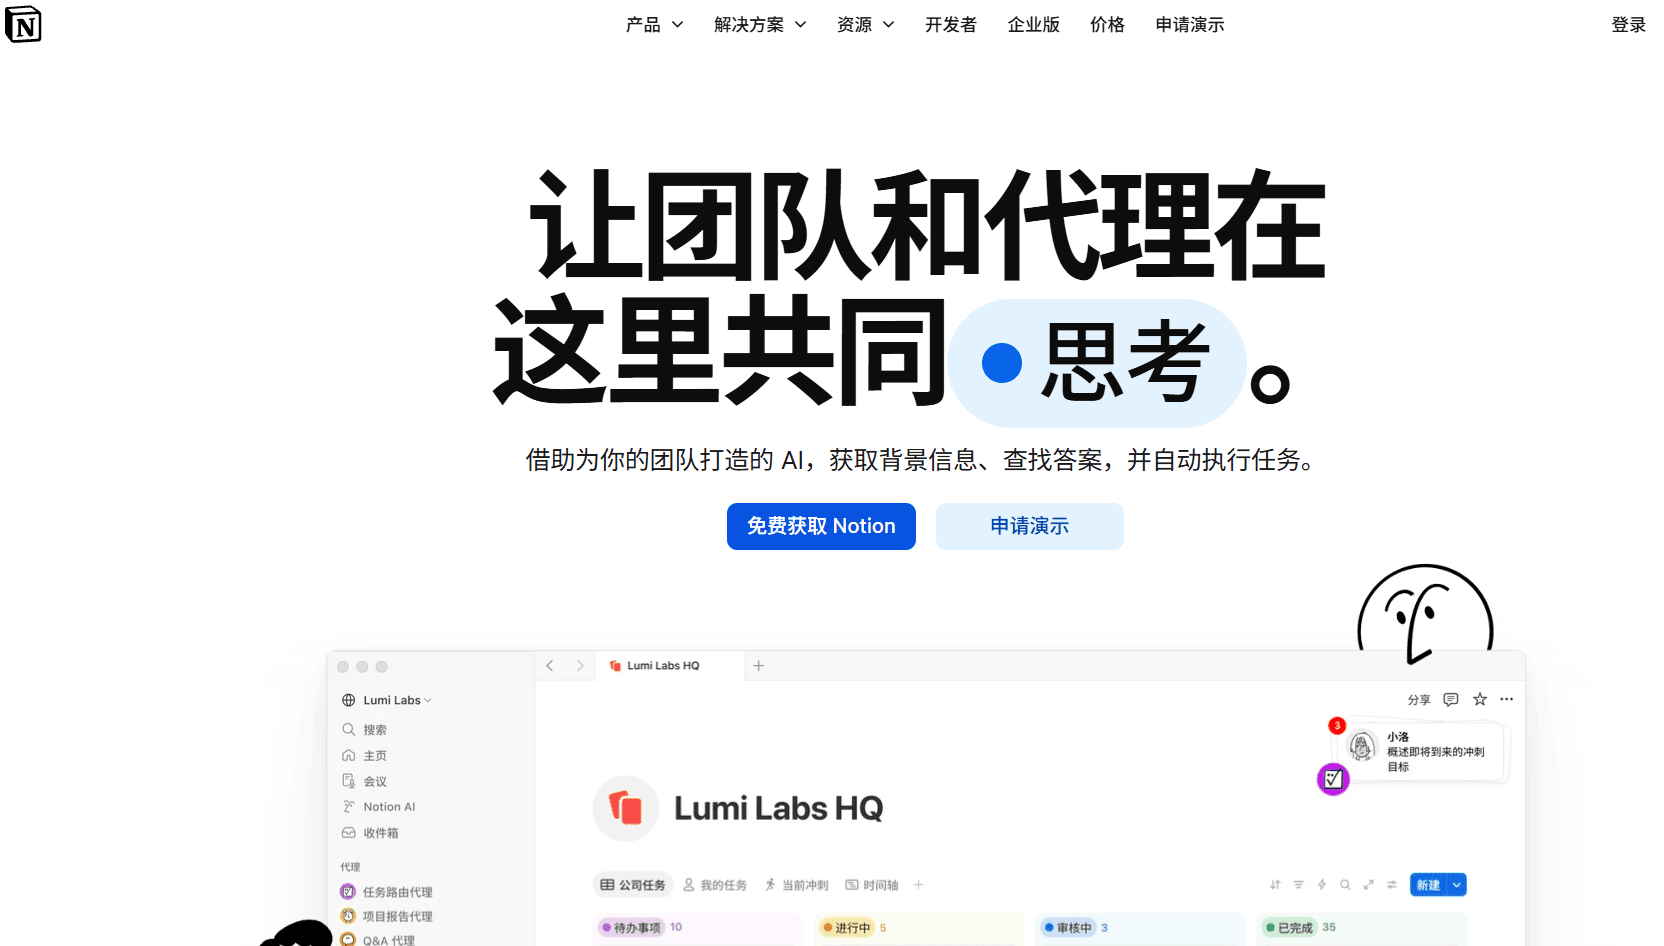
Task: Open the 开发者 page
Action: pos(951,25)
